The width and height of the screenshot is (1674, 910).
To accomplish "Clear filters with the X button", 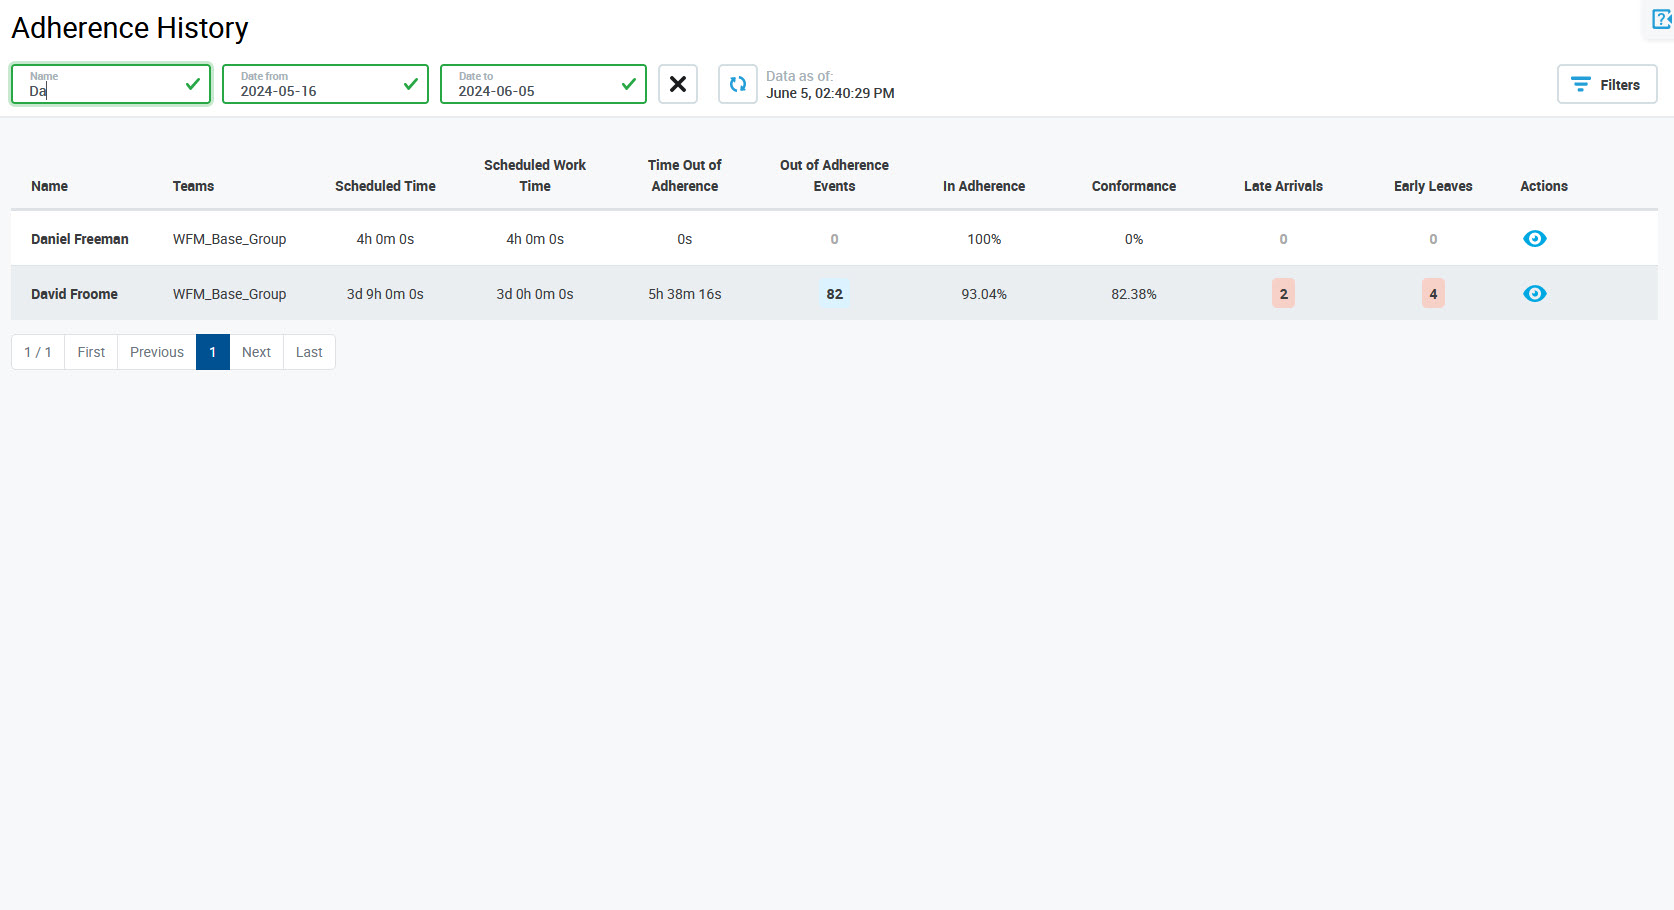I will point(677,84).
